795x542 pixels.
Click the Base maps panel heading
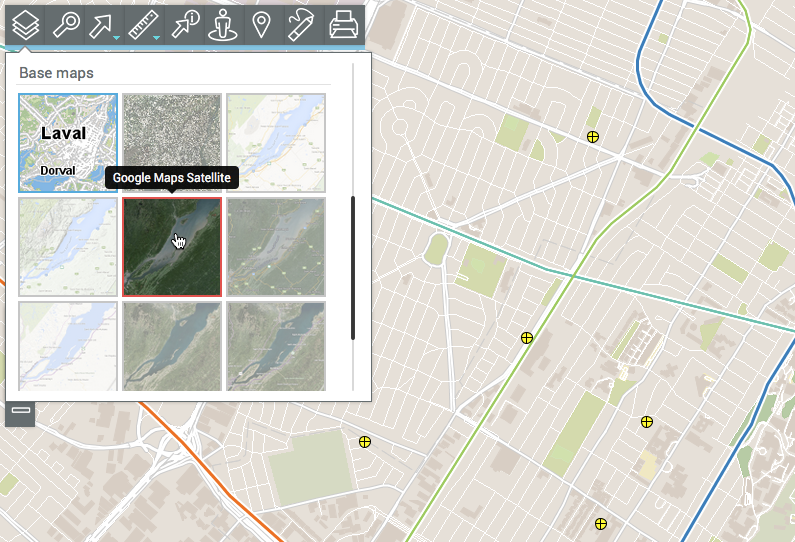pos(56,73)
